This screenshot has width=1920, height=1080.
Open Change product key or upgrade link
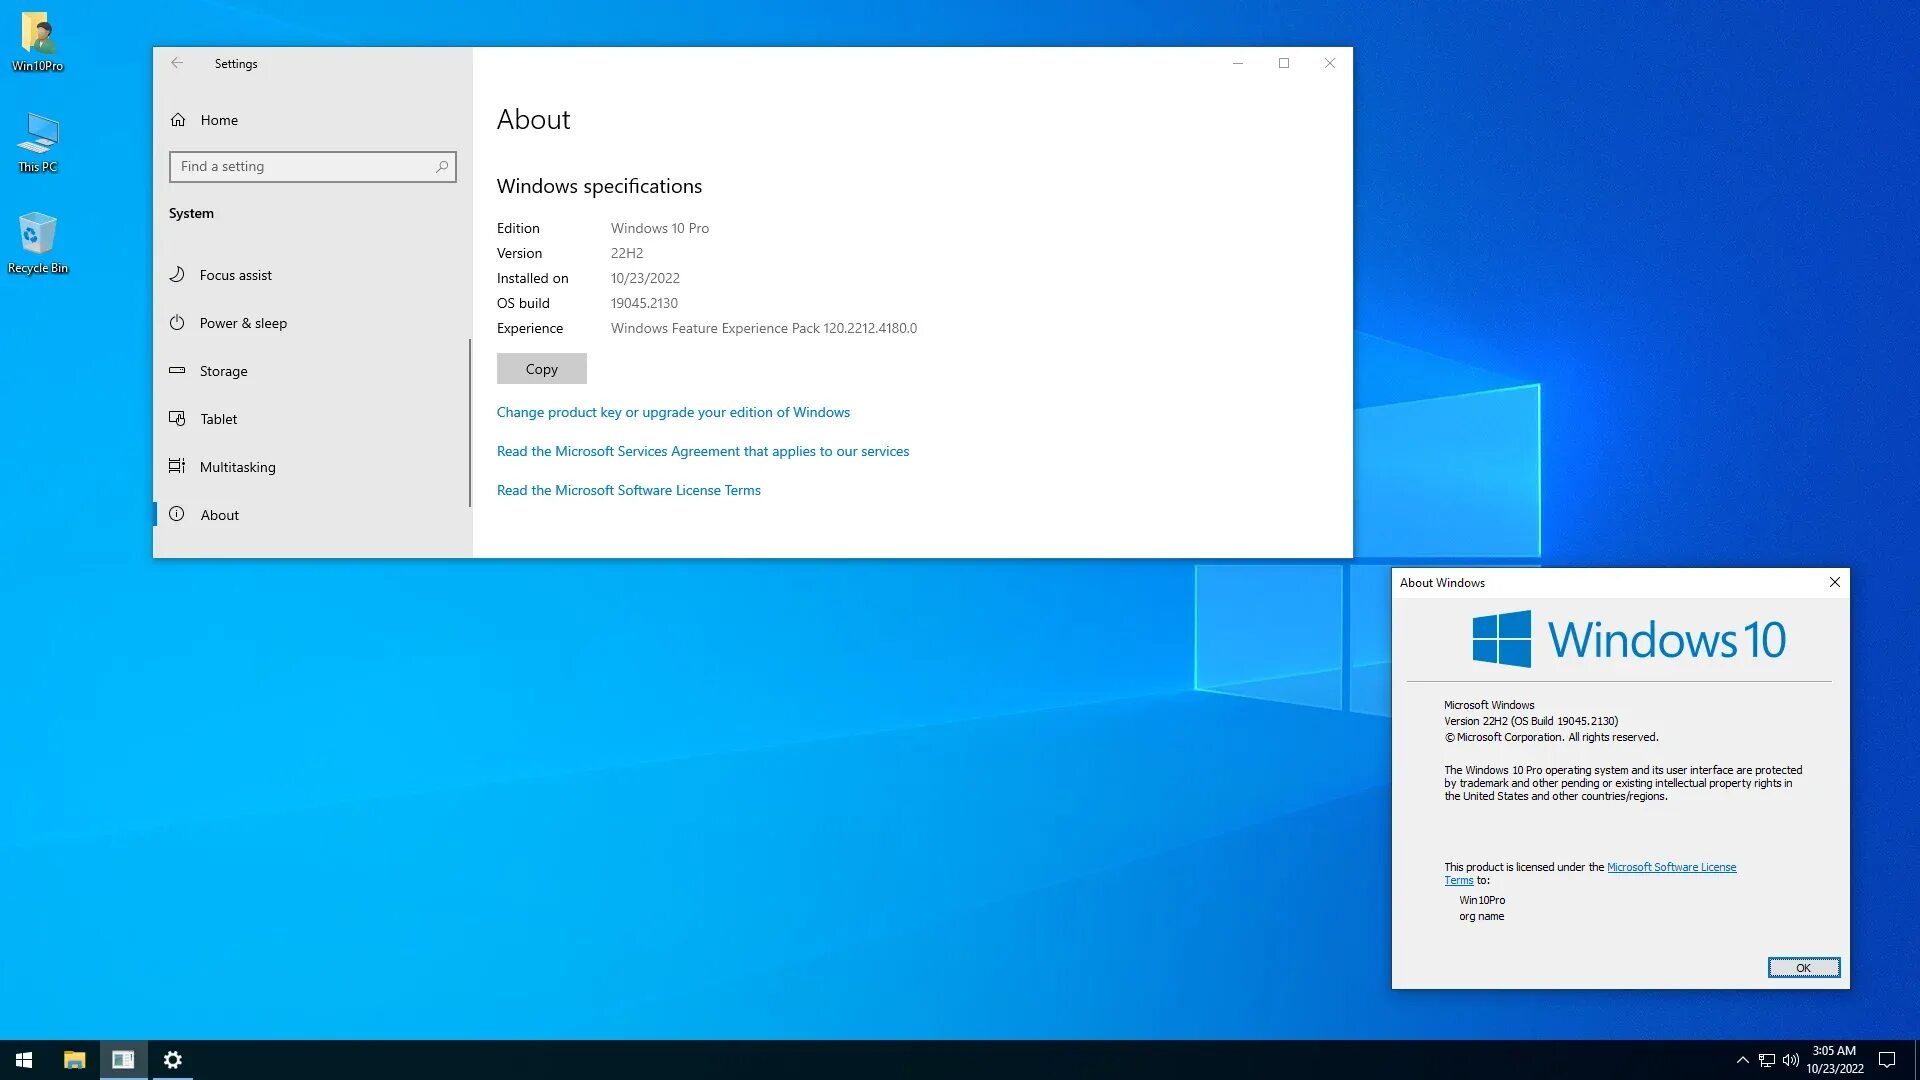click(673, 412)
